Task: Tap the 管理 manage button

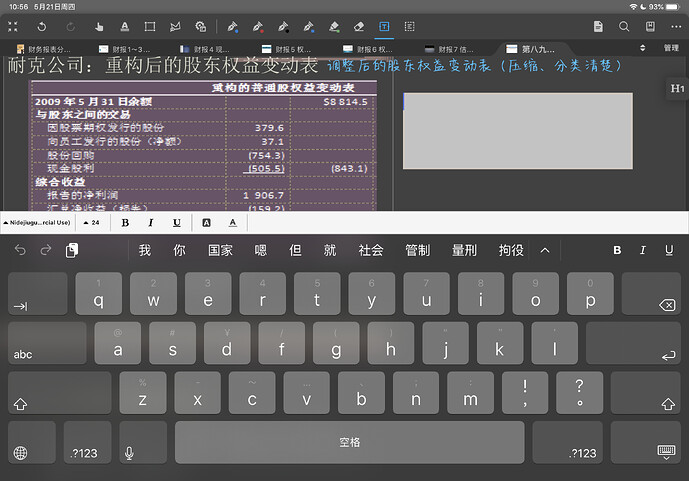Action: click(671, 48)
